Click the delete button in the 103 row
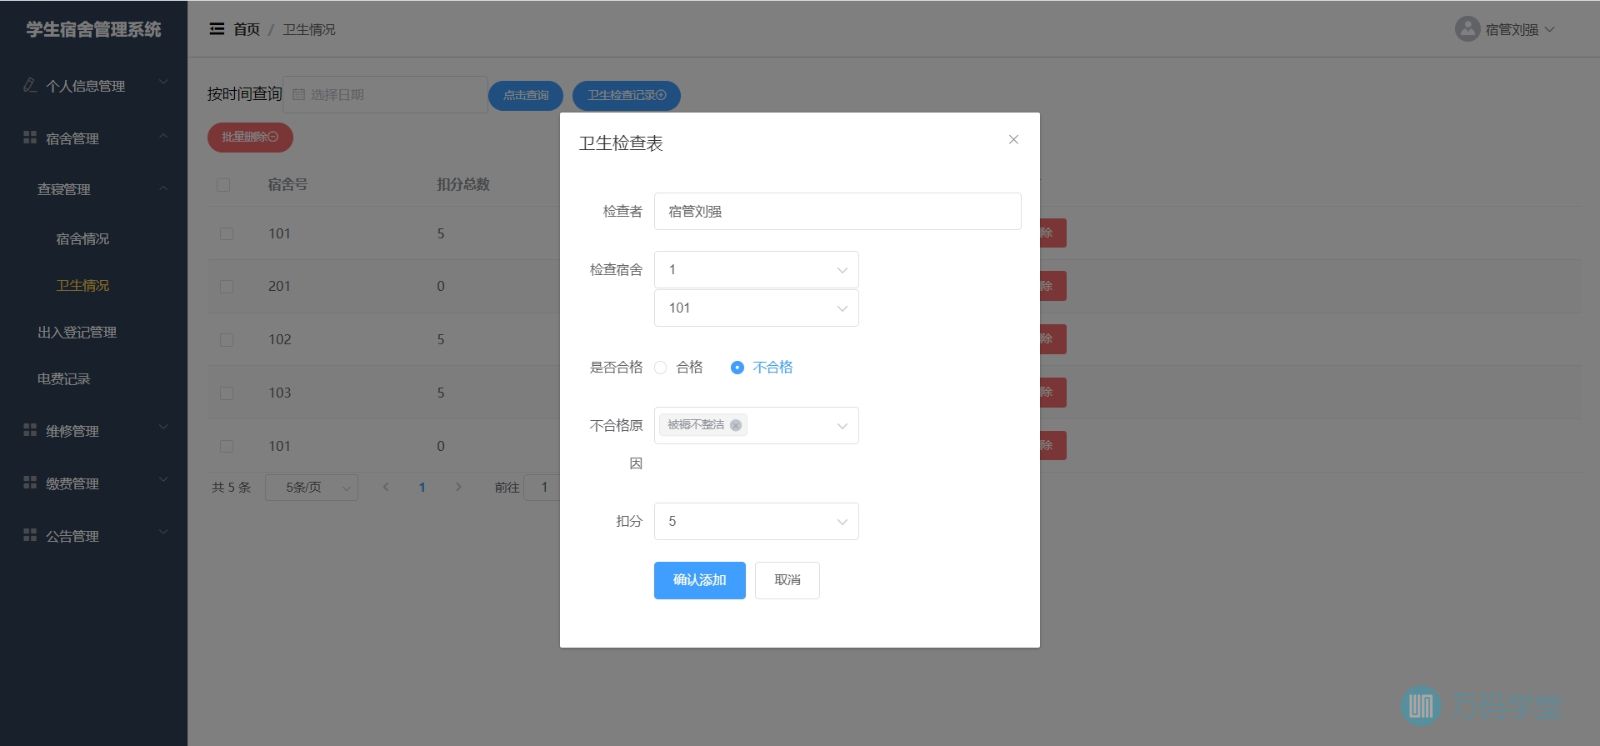Screen dimensions: 1600x746 [x=1053, y=392]
